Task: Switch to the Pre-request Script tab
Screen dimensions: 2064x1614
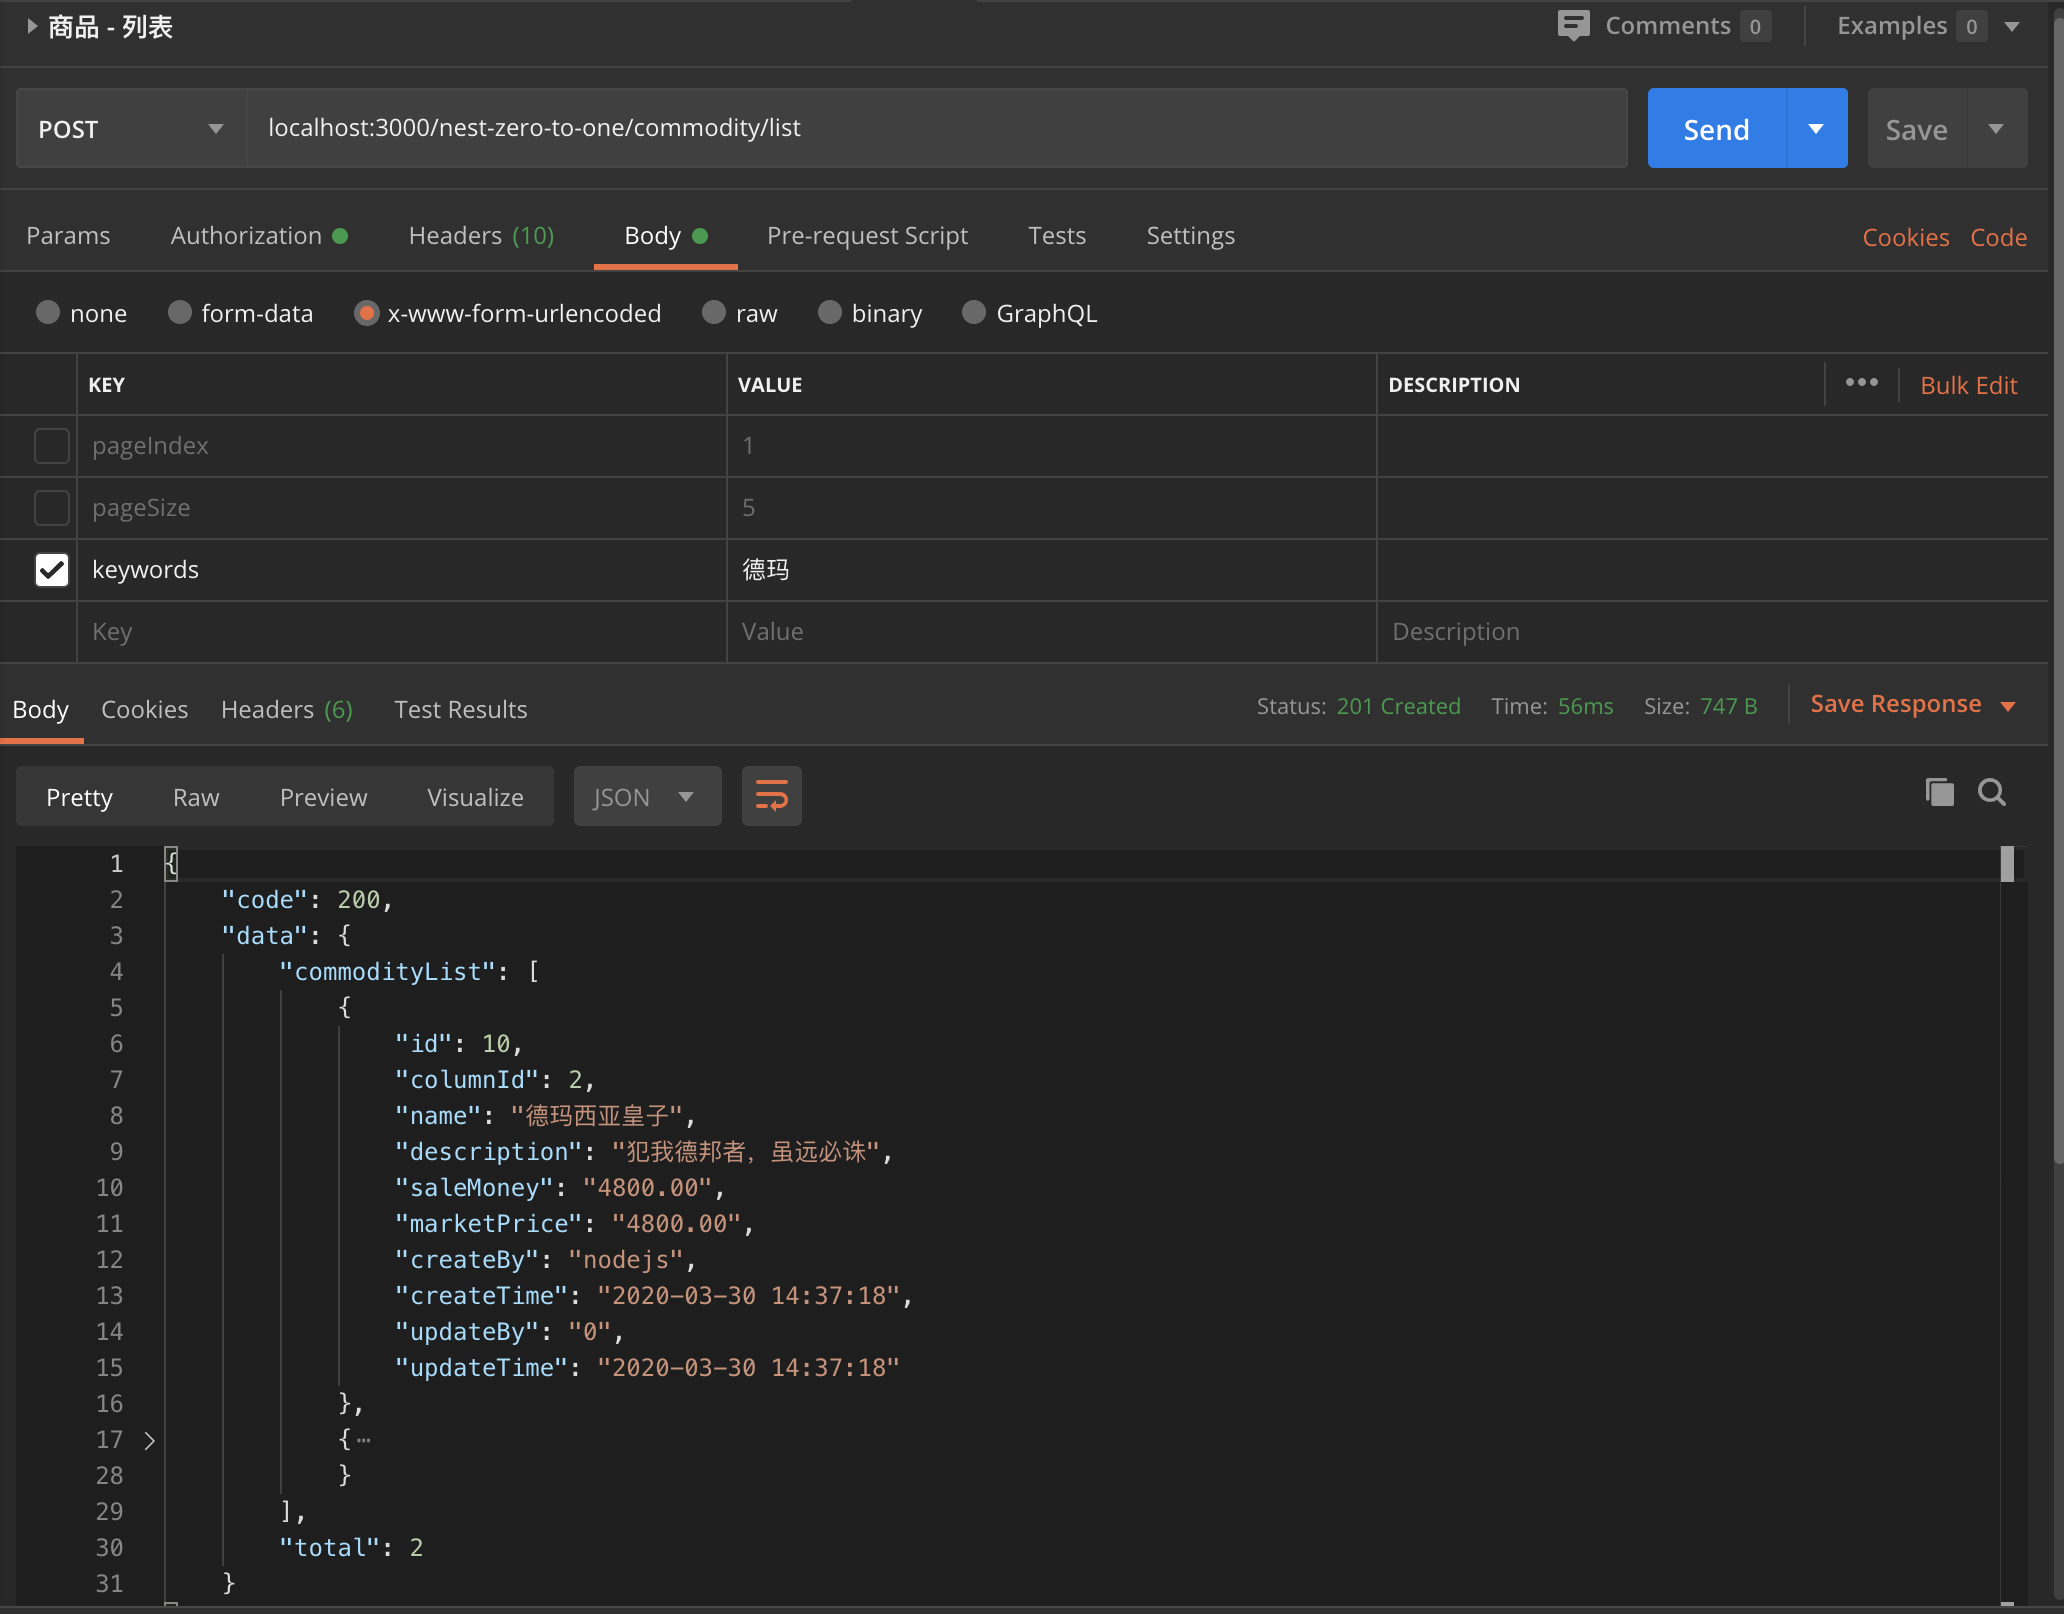Action: pos(867,236)
